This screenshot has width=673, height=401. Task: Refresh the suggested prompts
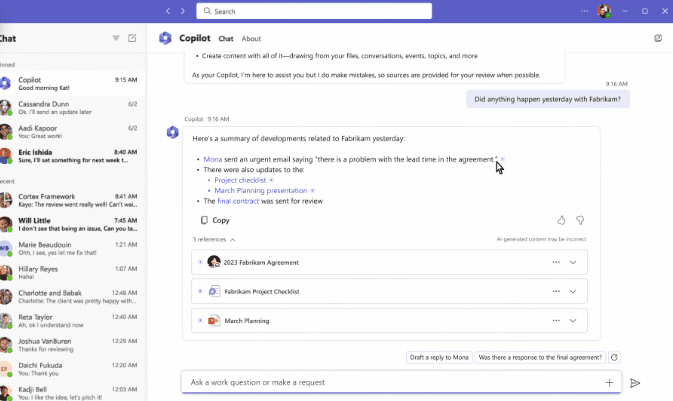(x=614, y=357)
